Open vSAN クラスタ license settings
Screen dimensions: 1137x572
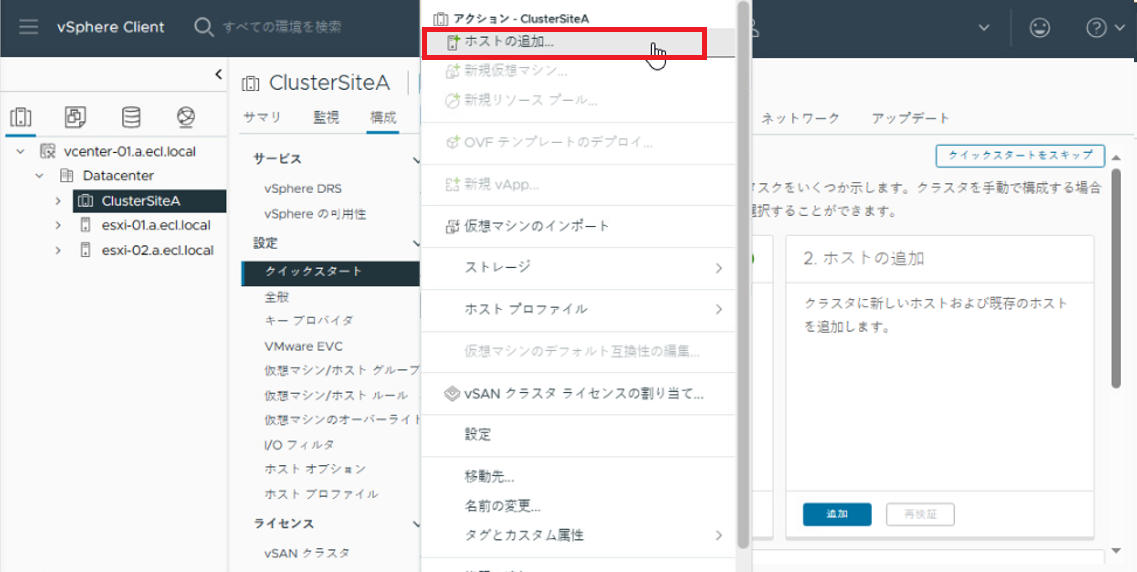[x=307, y=553]
